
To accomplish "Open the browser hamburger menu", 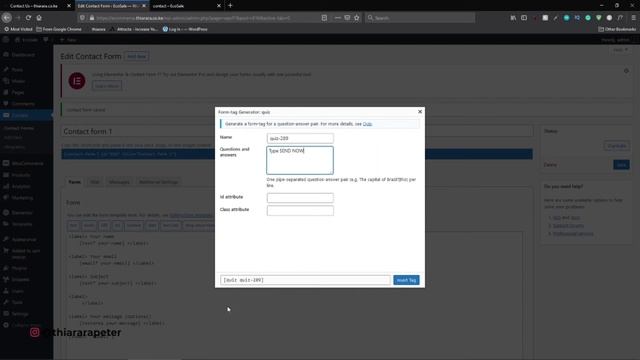I will [x=633, y=18].
